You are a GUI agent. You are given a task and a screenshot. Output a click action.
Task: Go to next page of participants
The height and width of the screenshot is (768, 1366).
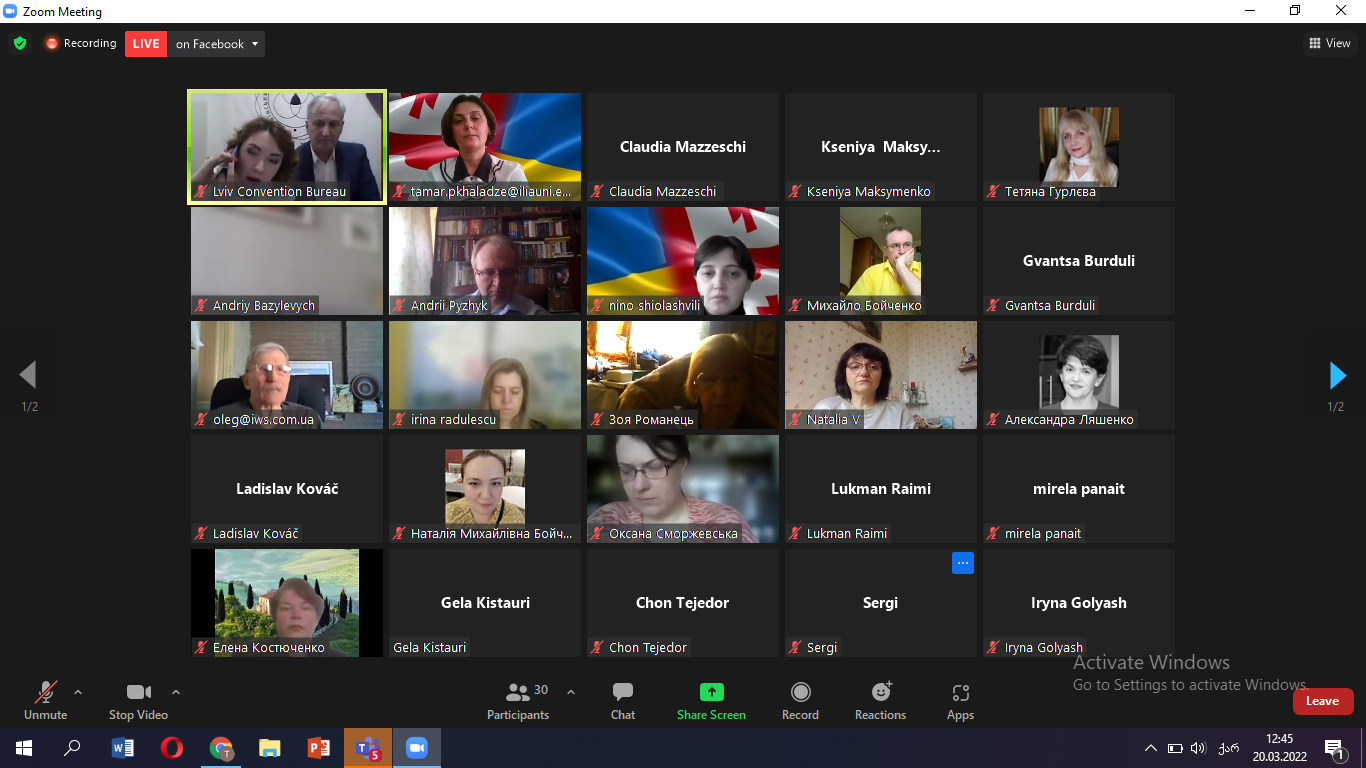click(1337, 375)
